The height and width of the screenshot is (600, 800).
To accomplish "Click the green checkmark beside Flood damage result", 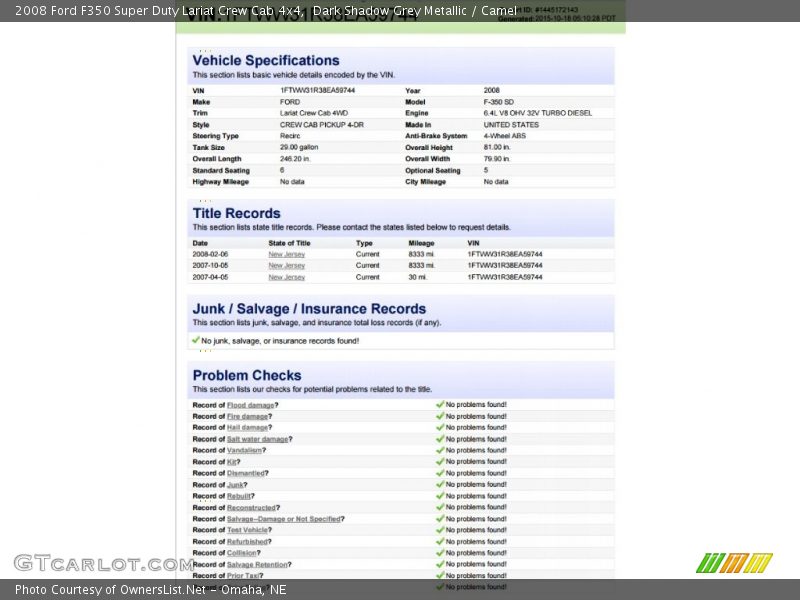I will click(x=440, y=404).
